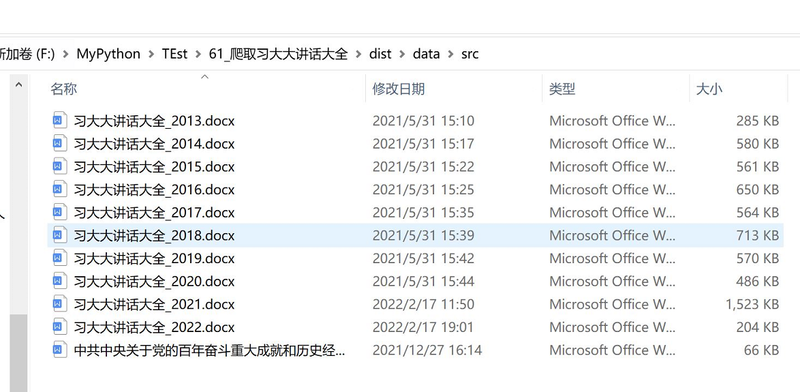Select the file 习大大讲话大全_2019.docx
Viewport: 800px width, 392px height.
coord(415,258)
